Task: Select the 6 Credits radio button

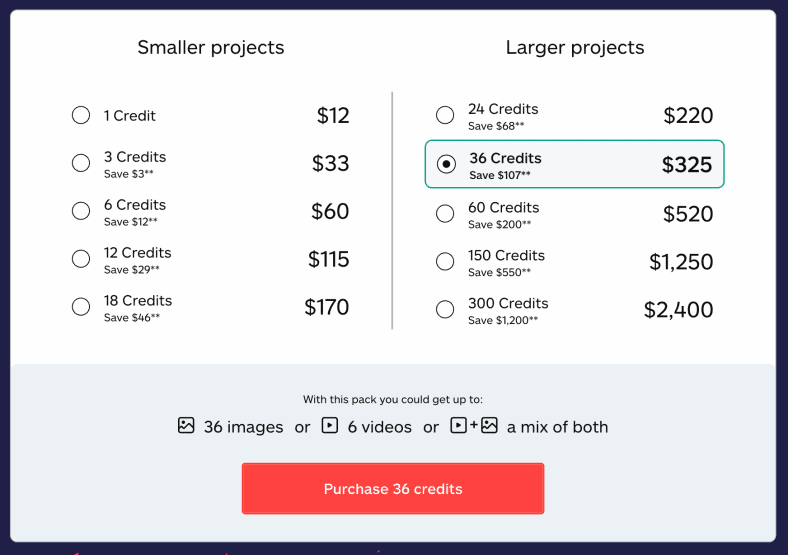Action: [x=81, y=211]
